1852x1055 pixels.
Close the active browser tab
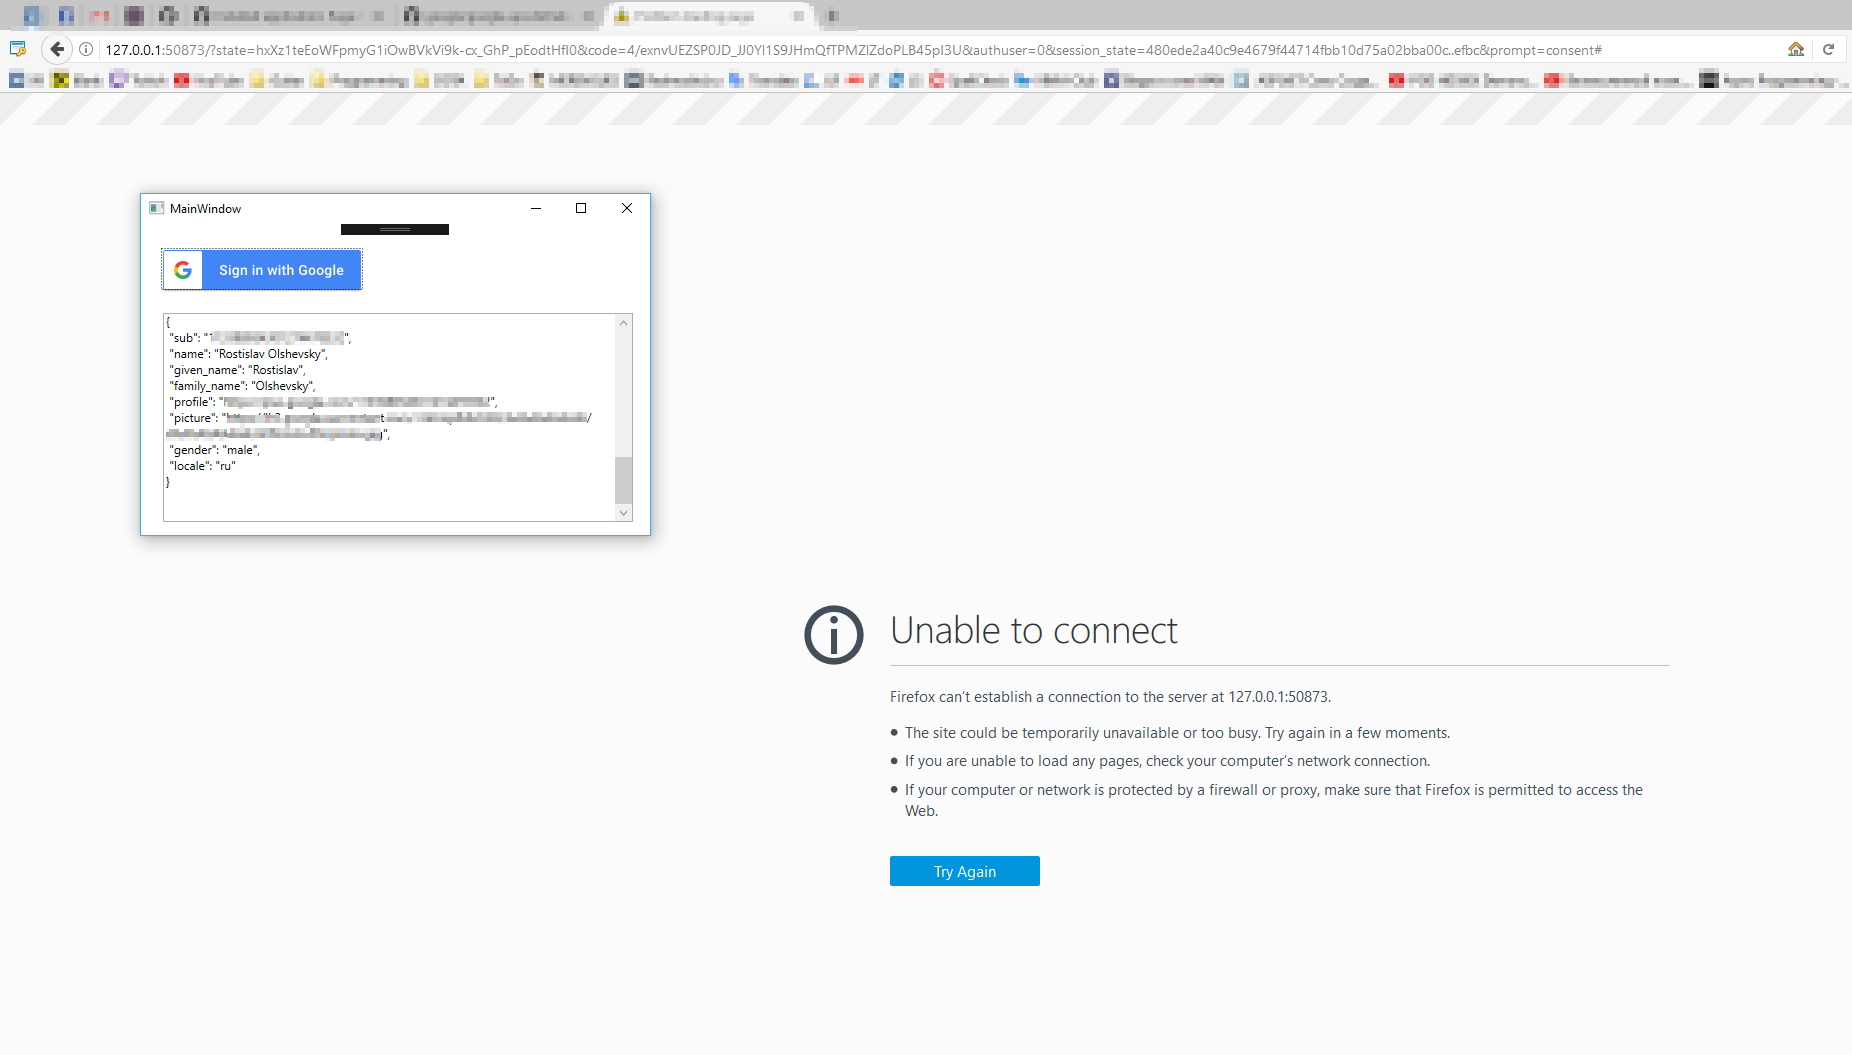click(798, 16)
